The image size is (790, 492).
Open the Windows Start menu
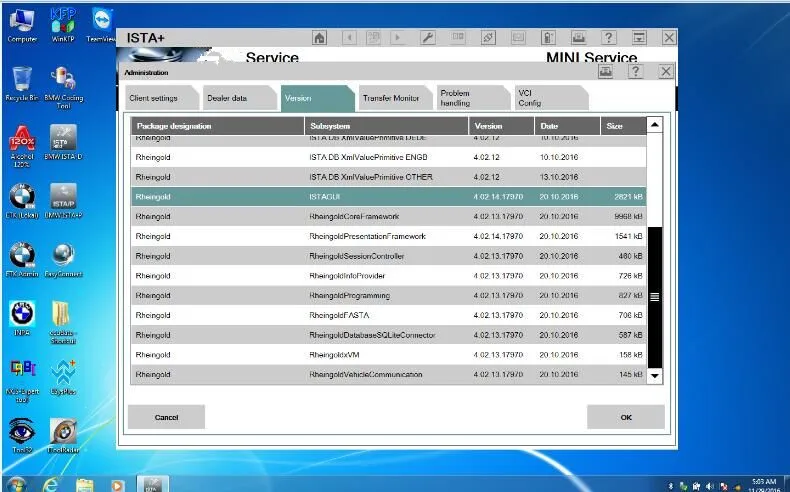pyautogui.click(x=17, y=485)
